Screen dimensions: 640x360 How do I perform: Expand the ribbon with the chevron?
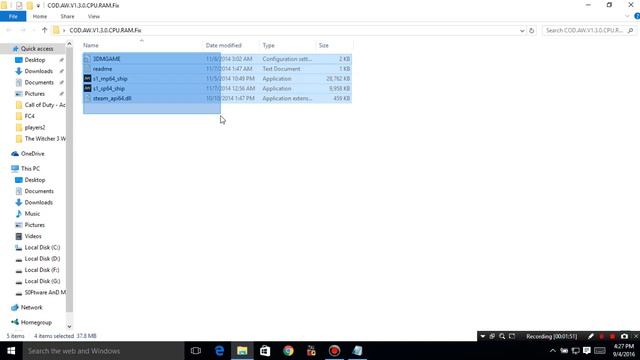pyautogui.click(x=627, y=16)
